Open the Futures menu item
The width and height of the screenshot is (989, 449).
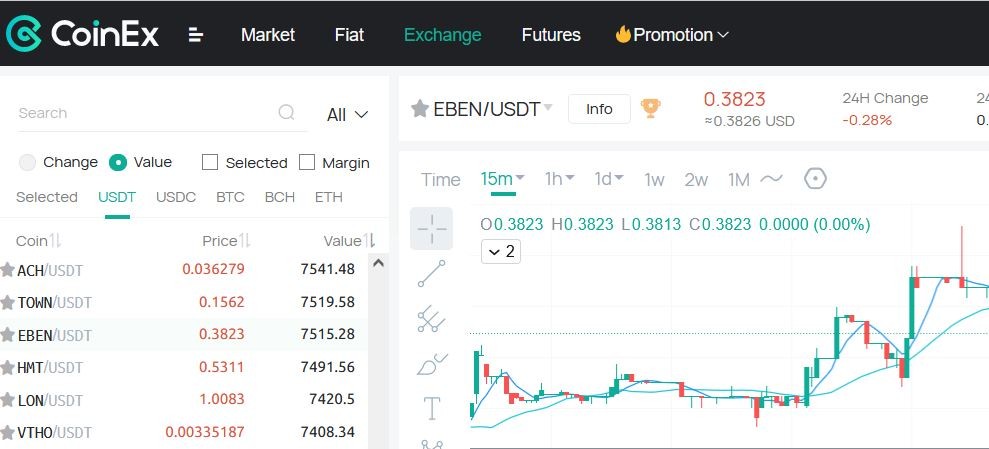551,35
